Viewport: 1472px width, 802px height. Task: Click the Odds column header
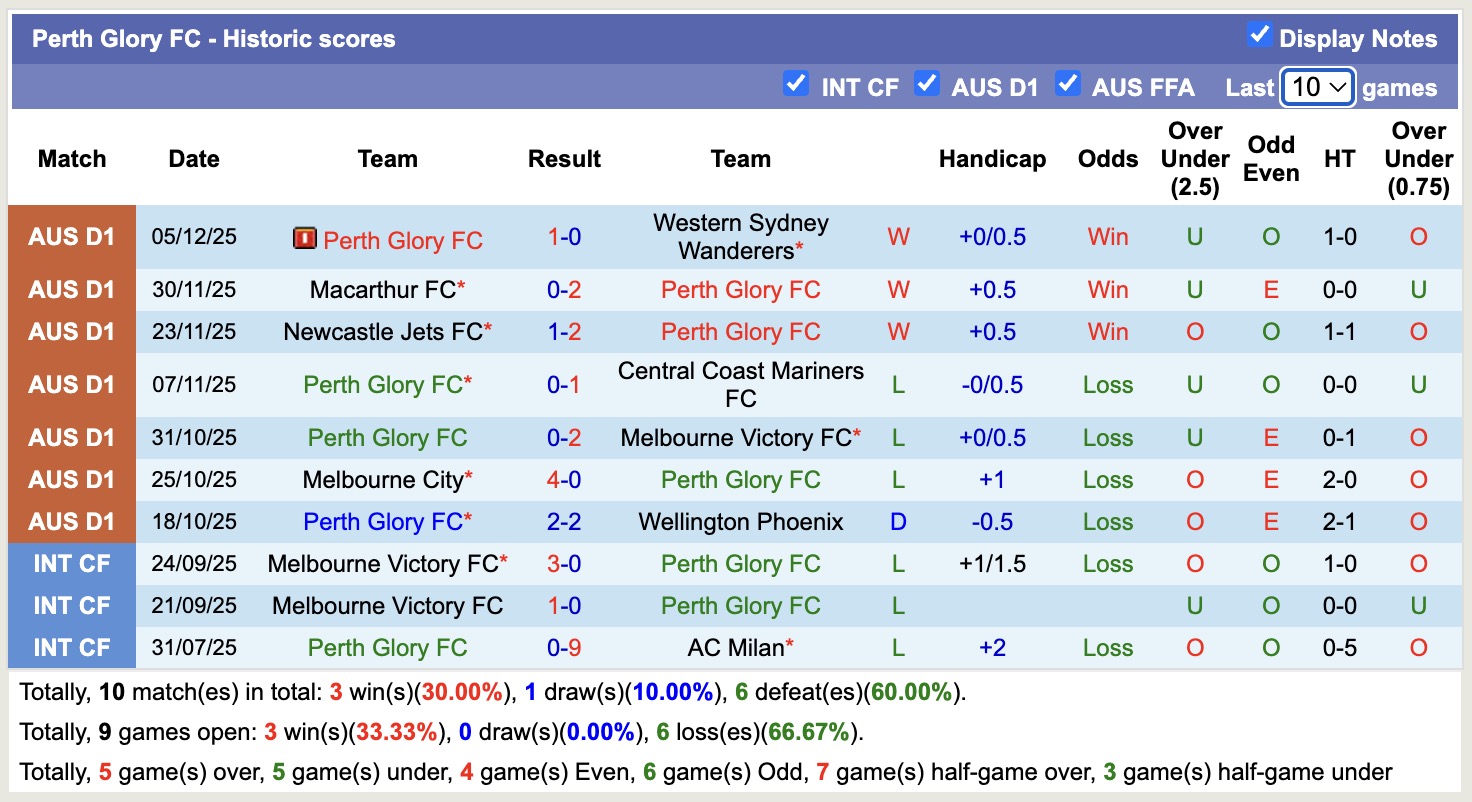pyautogui.click(x=1107, y=158)
